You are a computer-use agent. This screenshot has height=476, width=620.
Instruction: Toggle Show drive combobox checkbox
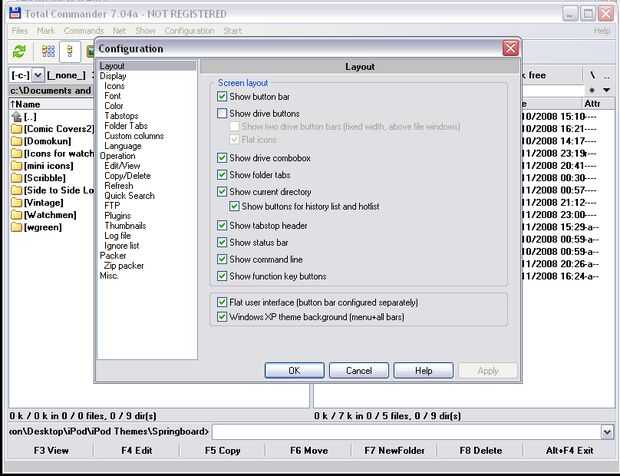(222, 158)
